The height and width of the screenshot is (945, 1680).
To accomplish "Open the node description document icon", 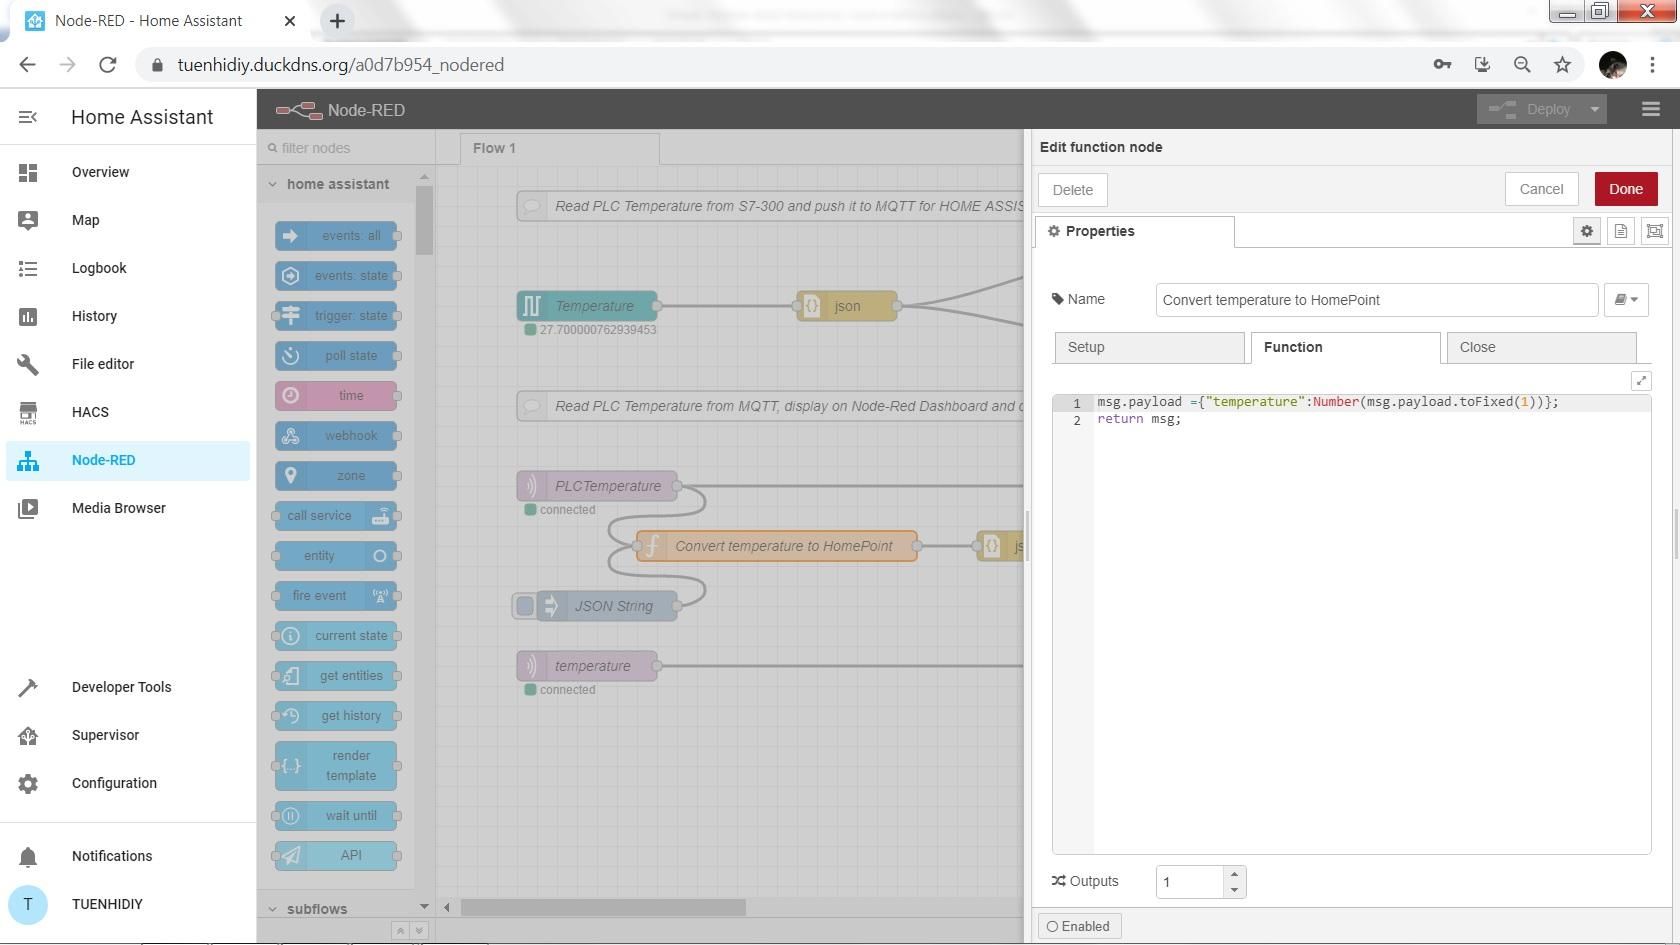I will (1620, 231).
